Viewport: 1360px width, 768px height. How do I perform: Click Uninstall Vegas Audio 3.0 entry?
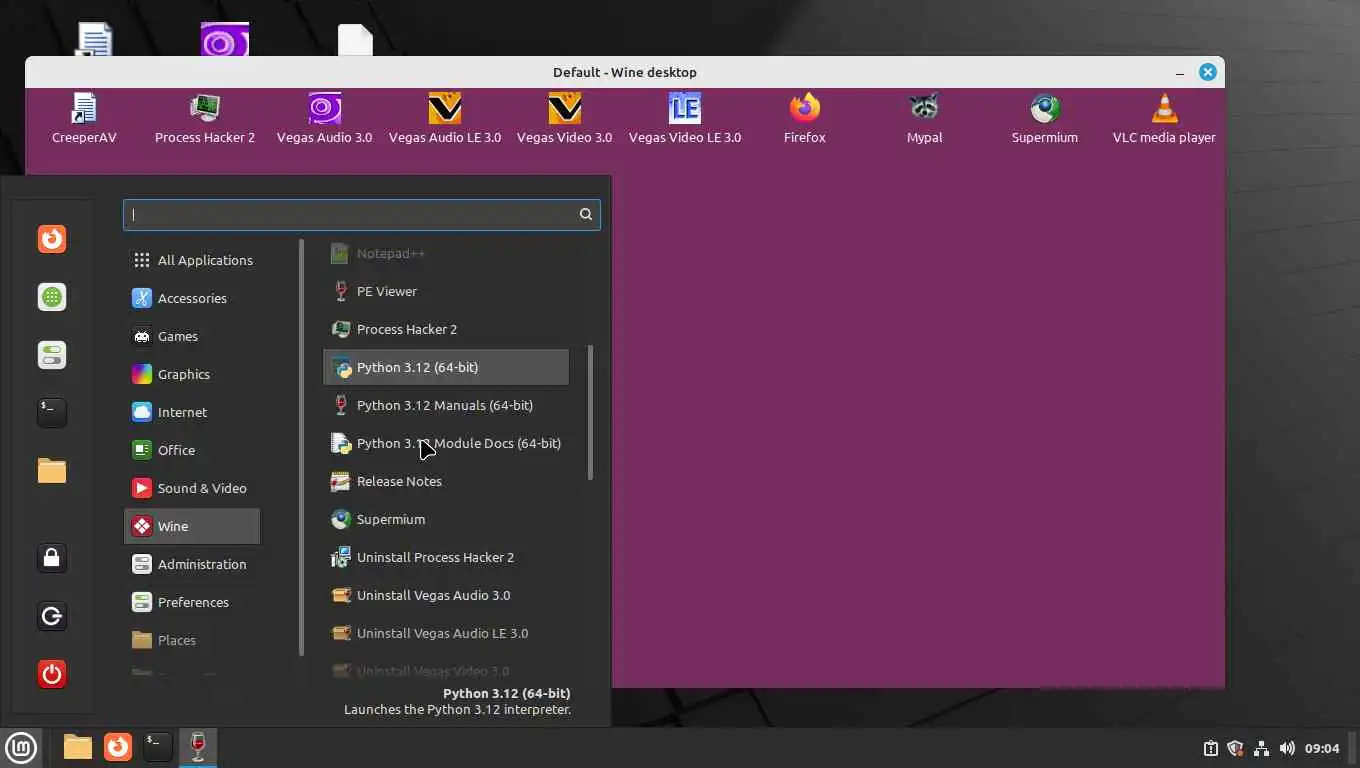tap(446, 595)
